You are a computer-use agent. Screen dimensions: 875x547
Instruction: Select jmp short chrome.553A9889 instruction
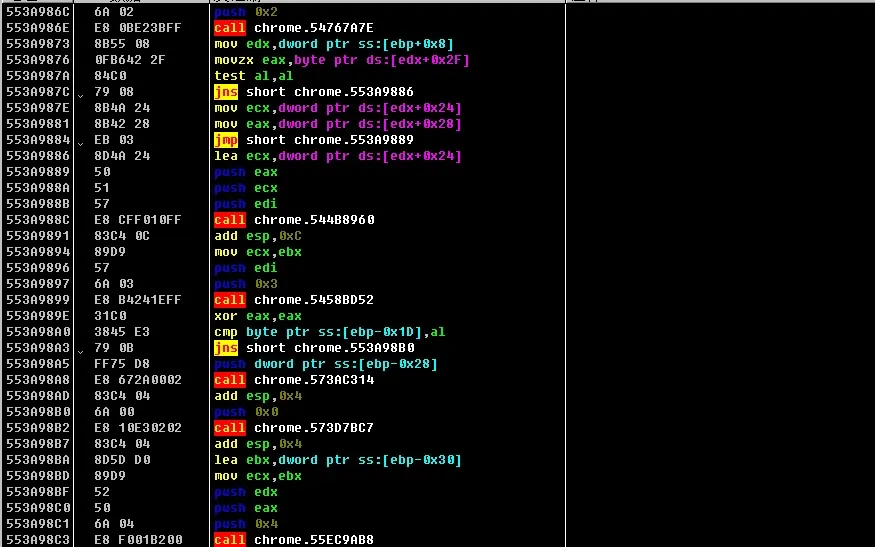314,140
